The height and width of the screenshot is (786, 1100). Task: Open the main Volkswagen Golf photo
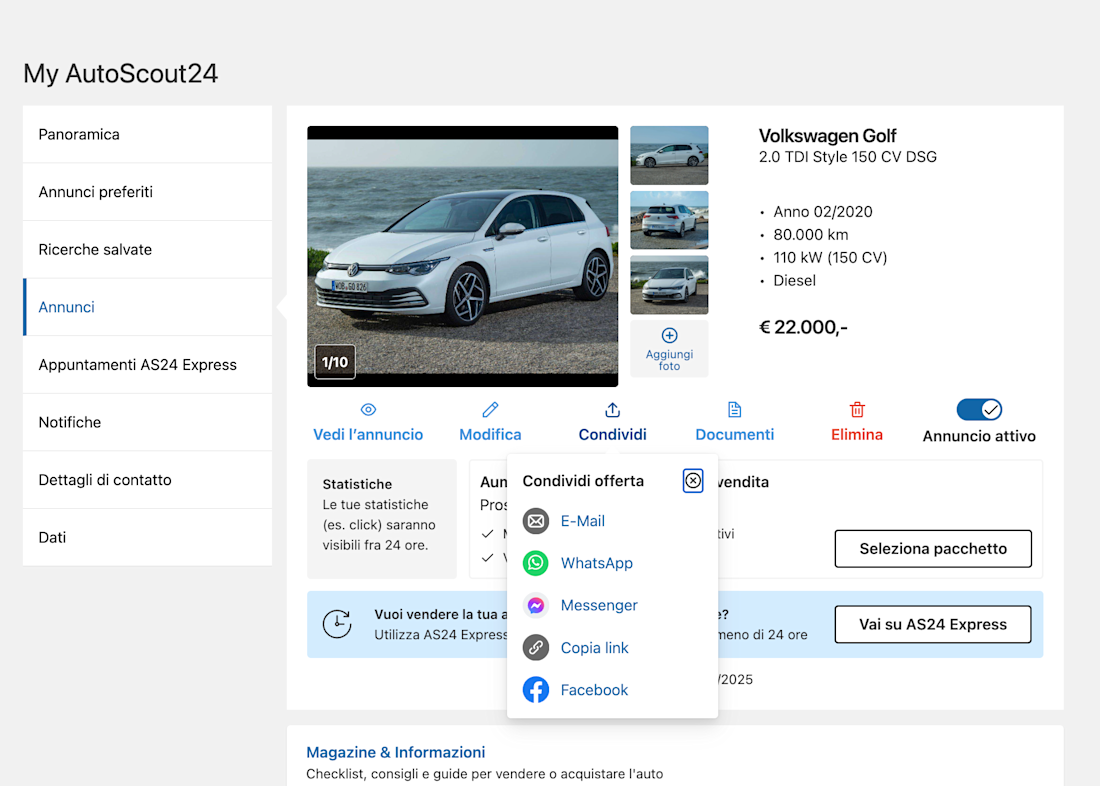(x=462, y=256)
